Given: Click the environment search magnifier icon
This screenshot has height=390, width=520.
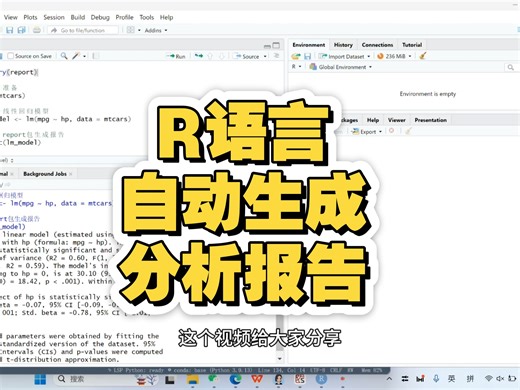Looking at the screenshot, I should tap(510, 67).
